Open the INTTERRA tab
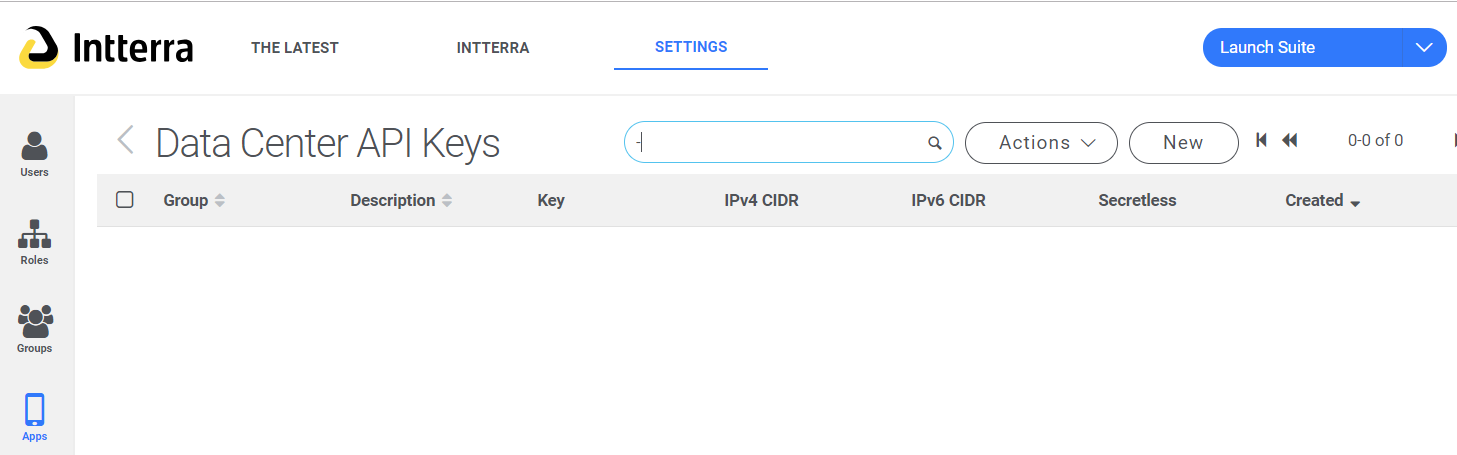The width and height of the screenshot is (1457, 455). (x=493, y=47)
